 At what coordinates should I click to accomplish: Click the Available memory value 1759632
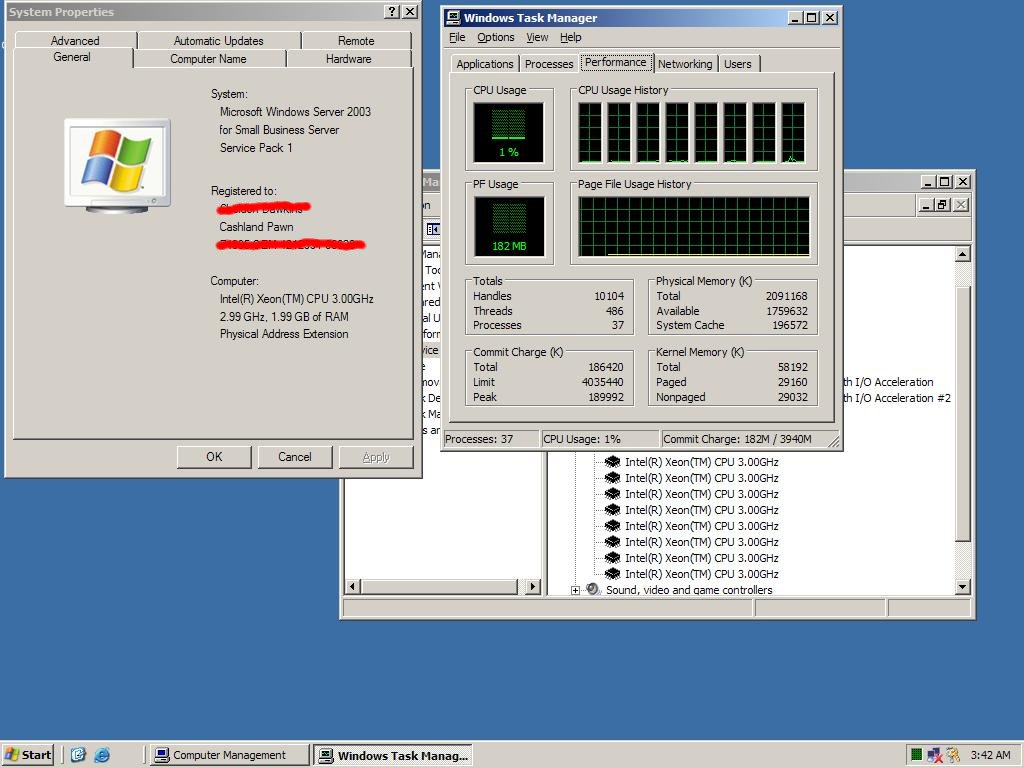pos(786,311)
